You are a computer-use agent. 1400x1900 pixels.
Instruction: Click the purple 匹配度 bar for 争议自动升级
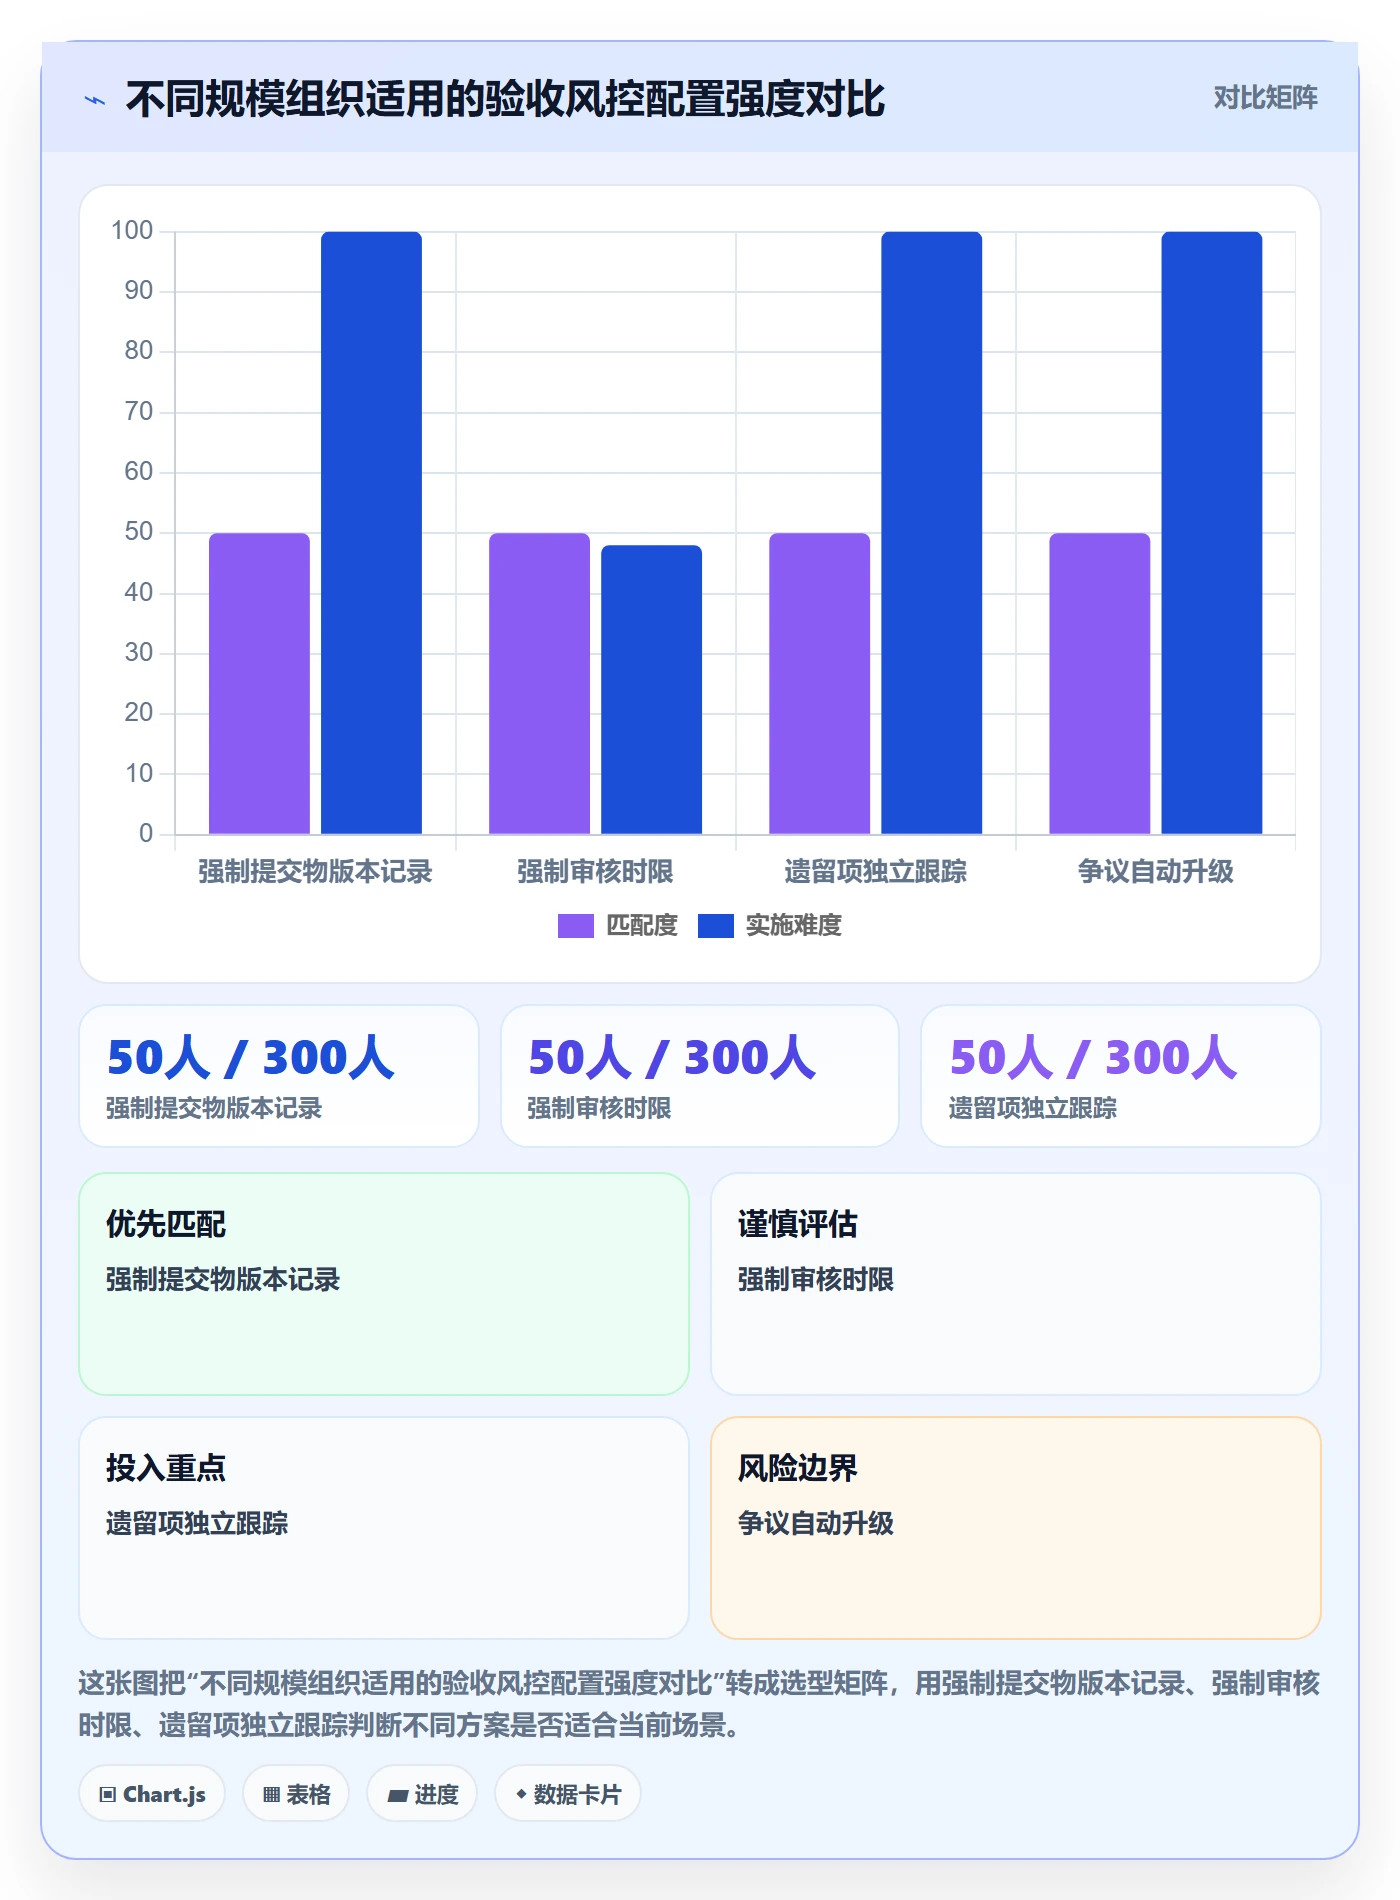(1099, 683)
